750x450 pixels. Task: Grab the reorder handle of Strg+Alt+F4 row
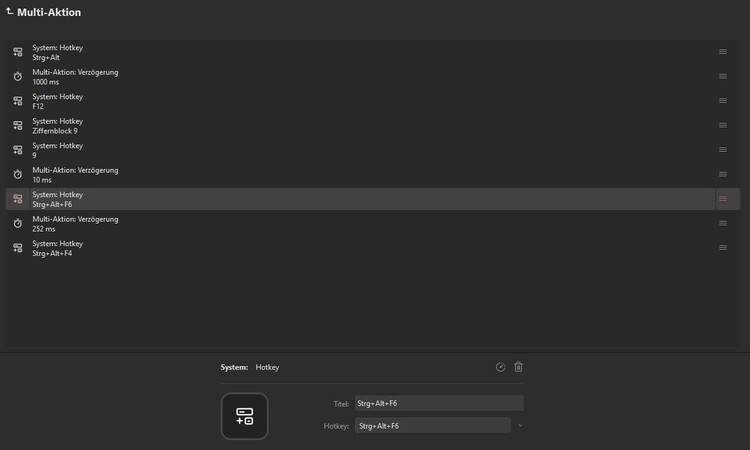coord(723,248)
